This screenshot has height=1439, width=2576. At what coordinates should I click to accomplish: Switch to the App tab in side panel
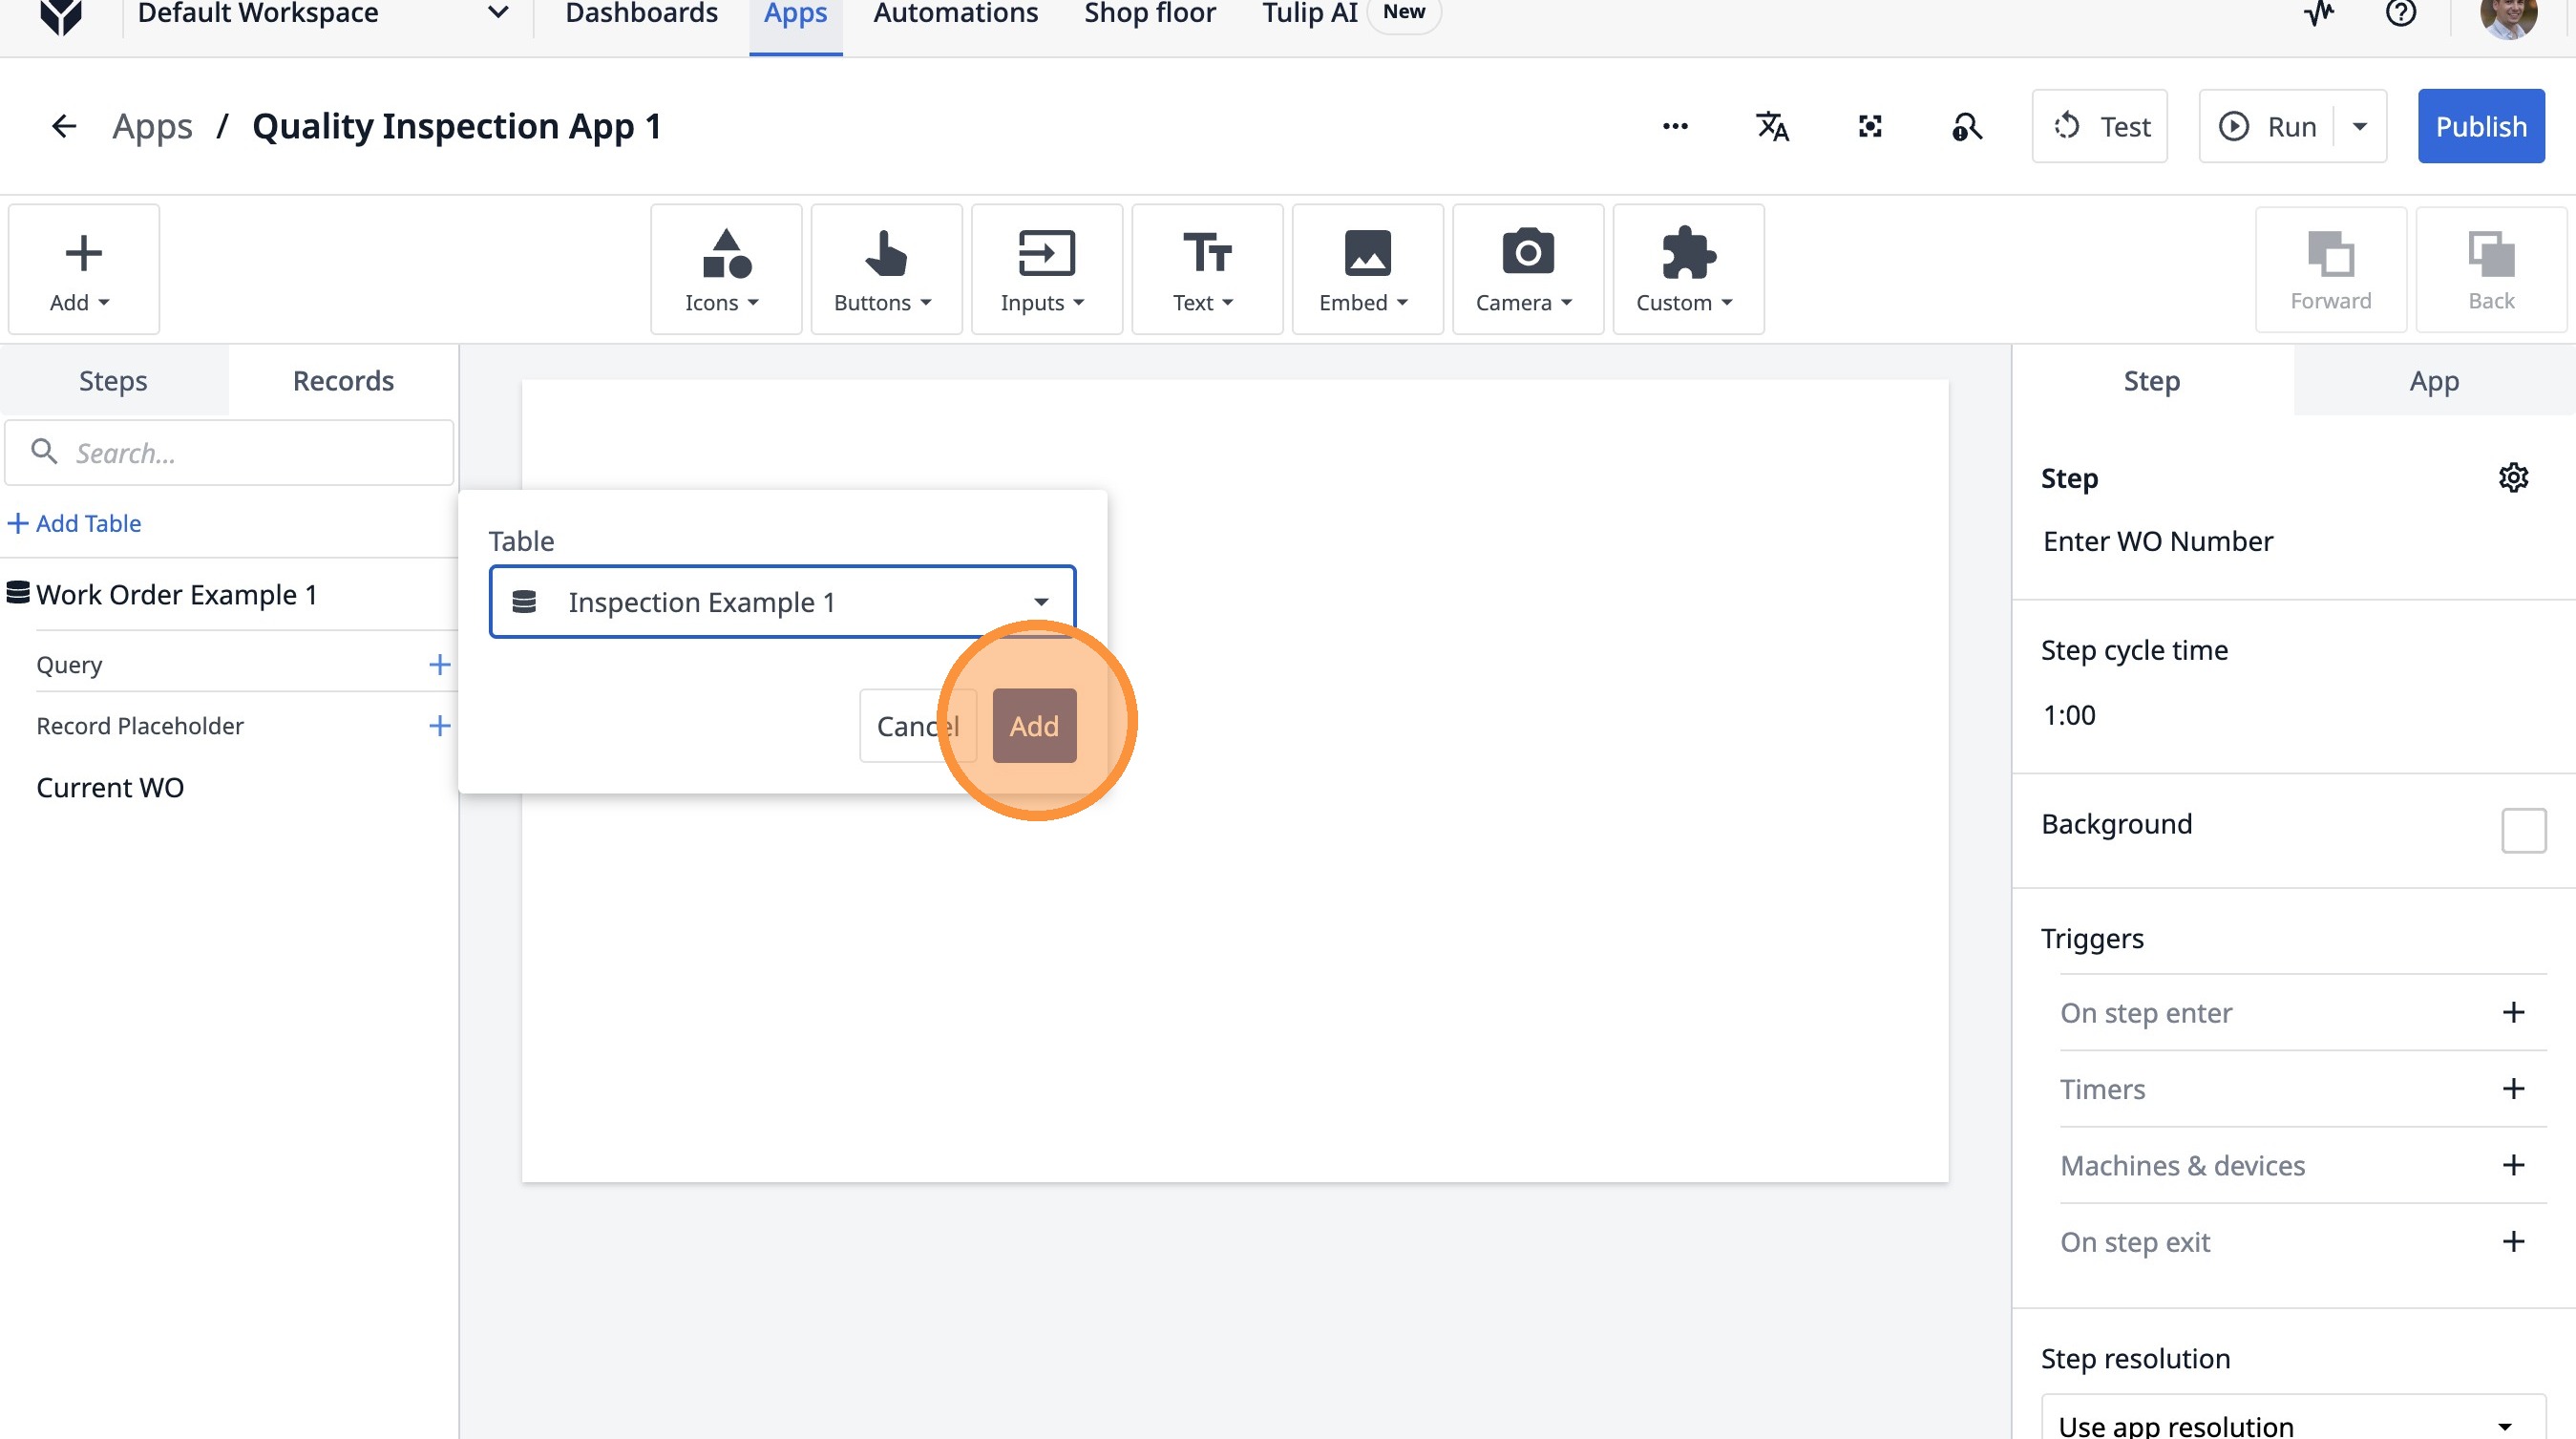pyautogui.click(x=2433, y=380)
